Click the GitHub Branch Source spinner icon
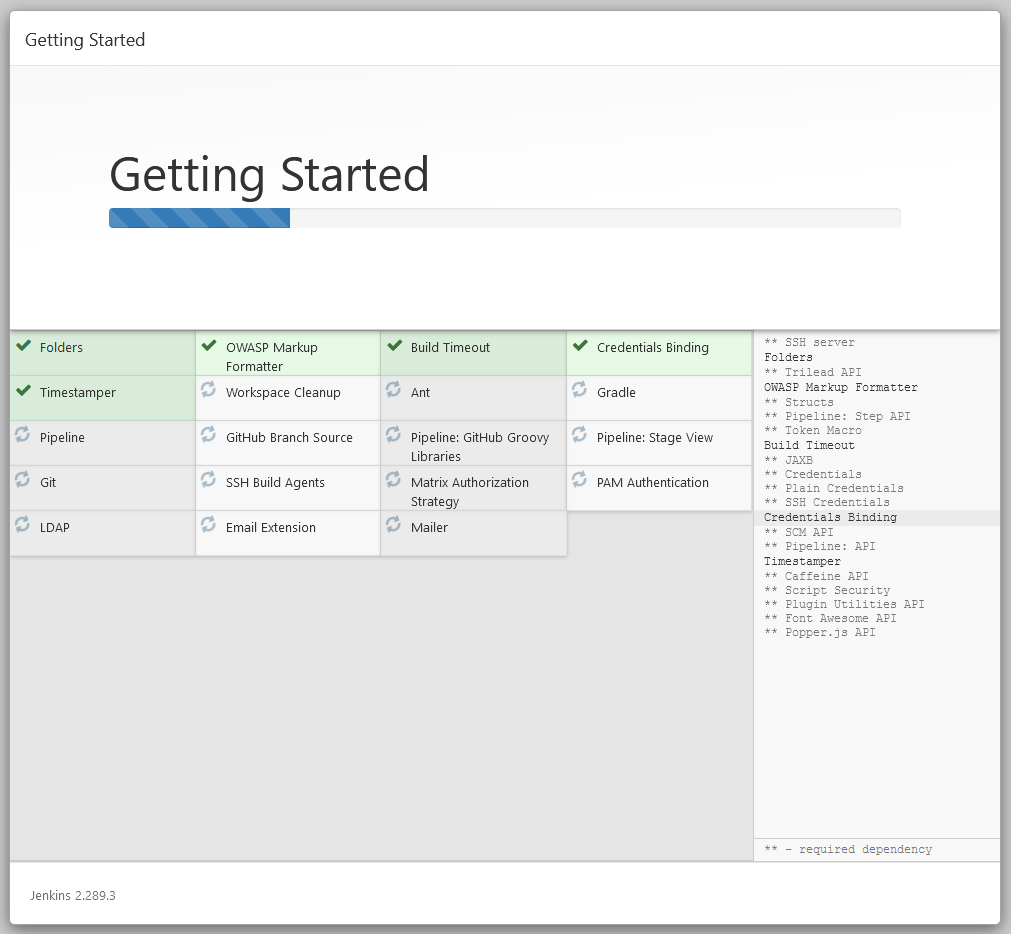 click(x=207, y=437)
